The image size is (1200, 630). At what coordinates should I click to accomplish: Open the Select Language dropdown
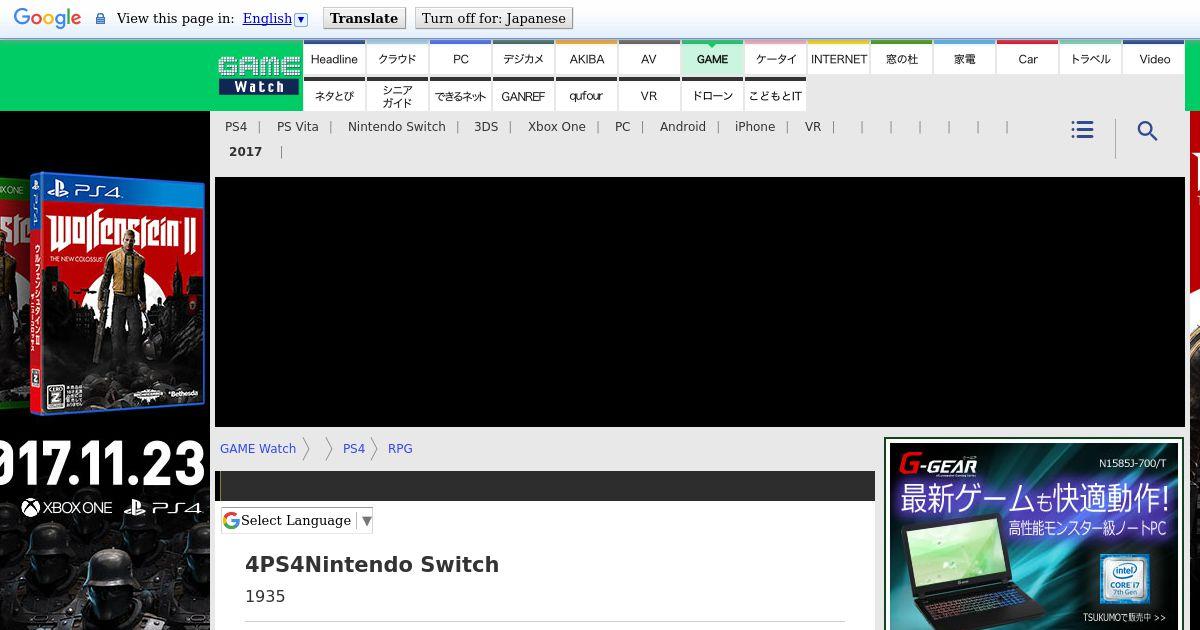coord(297,520)
